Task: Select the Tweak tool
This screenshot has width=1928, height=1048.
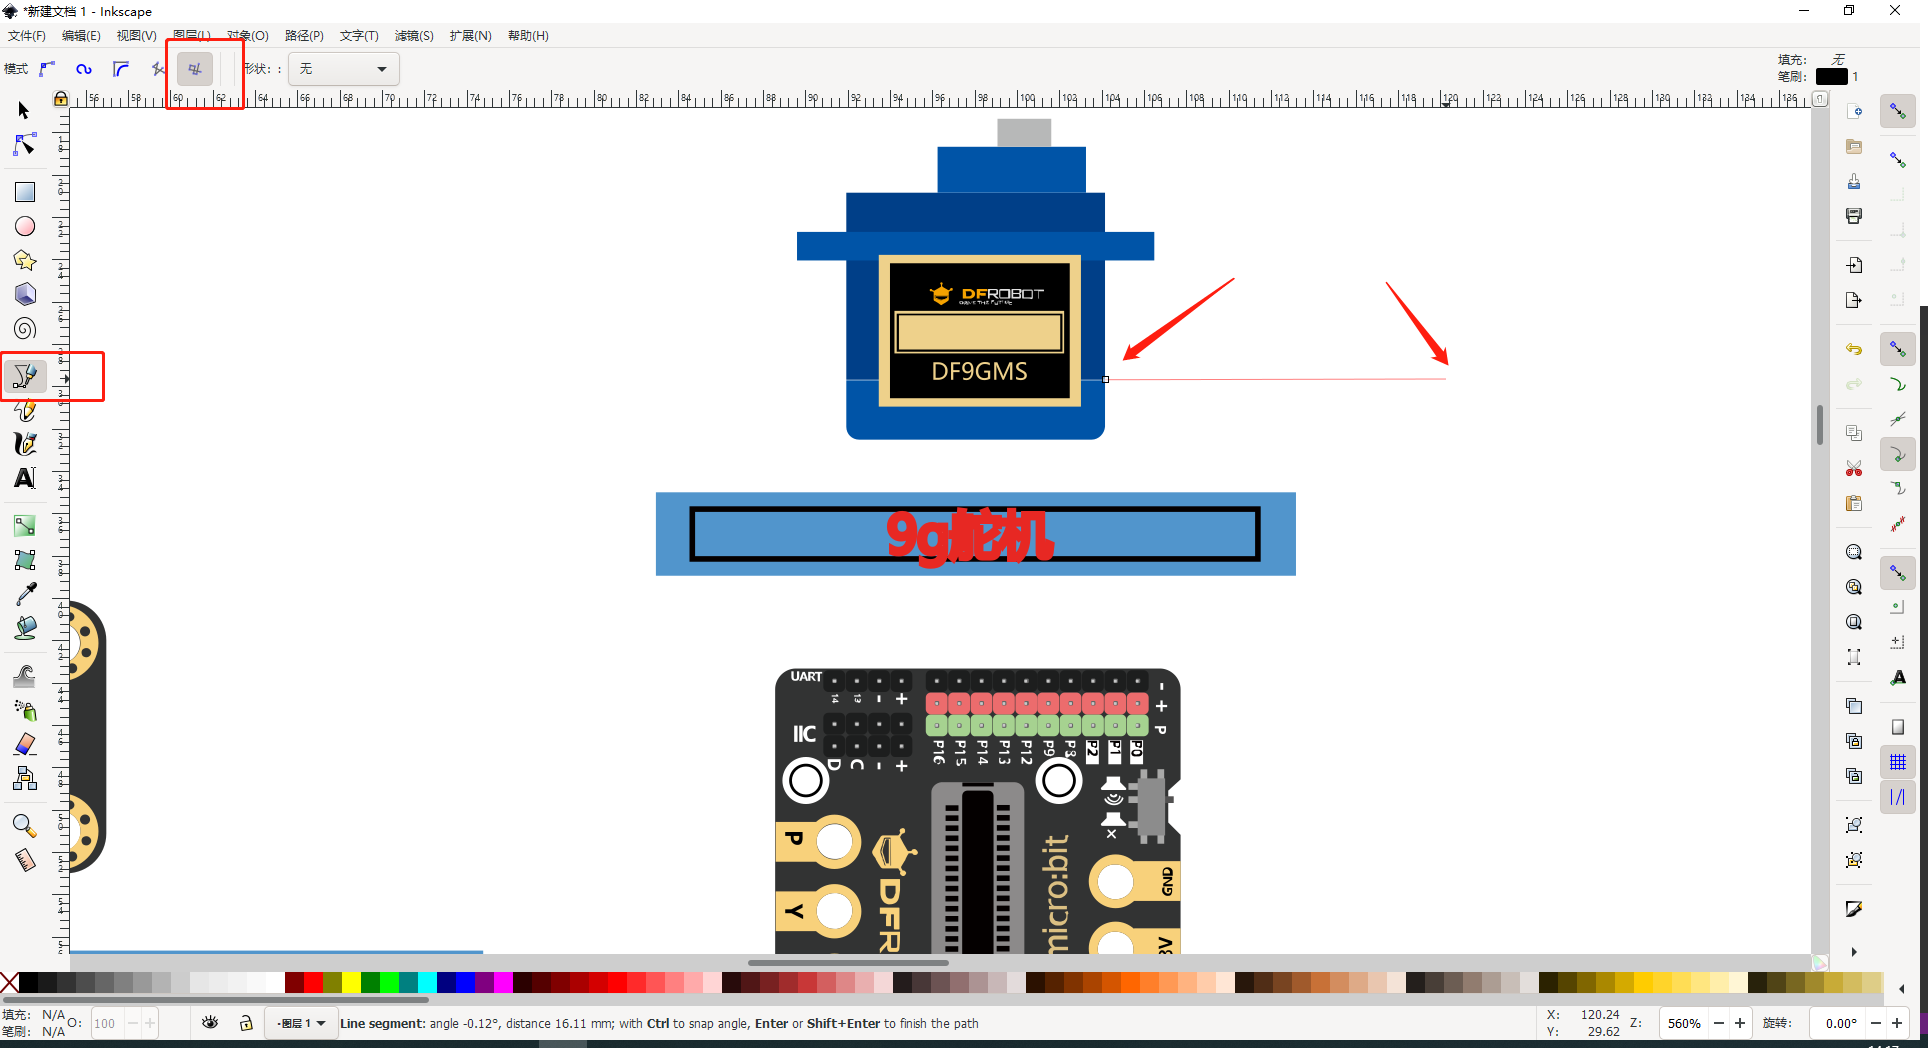Action: coord(24,676)
